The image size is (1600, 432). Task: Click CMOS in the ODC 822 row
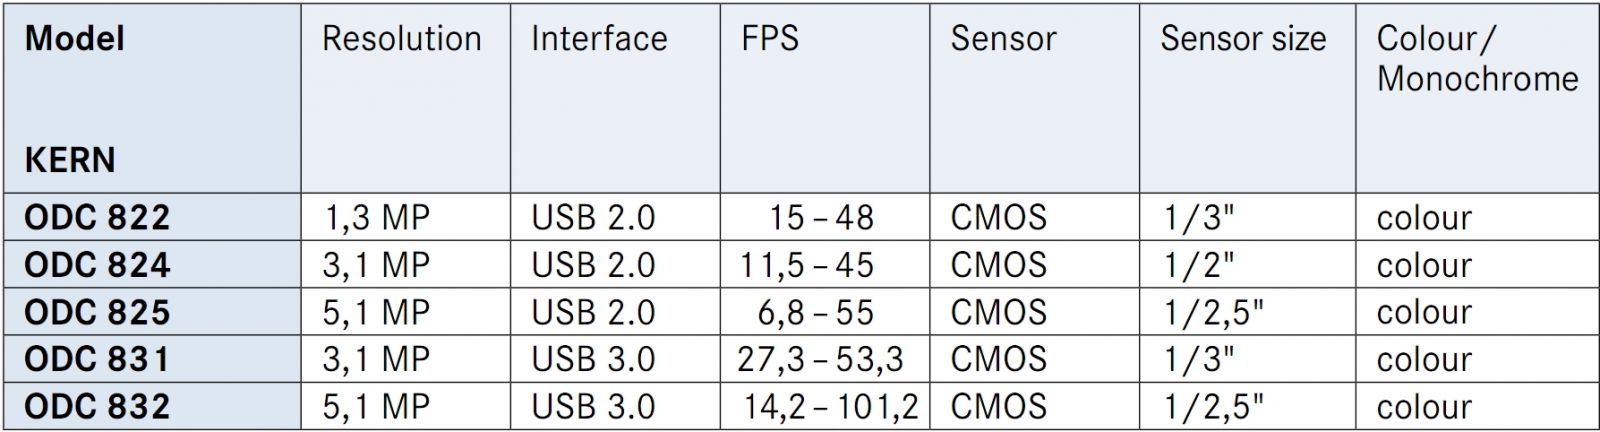tap(998, 217)
